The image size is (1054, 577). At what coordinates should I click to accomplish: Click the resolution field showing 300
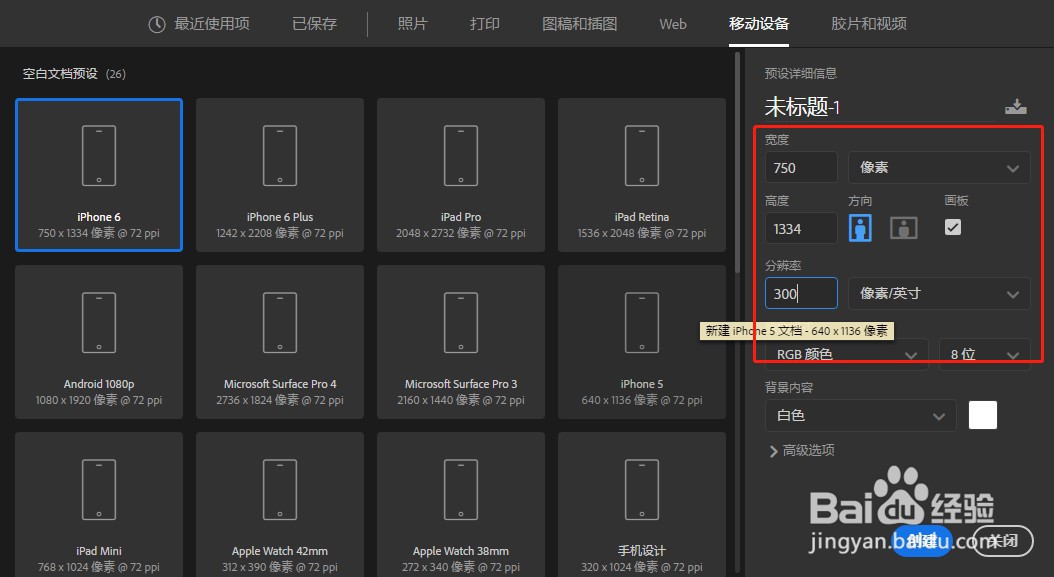[x=801, y=293]
